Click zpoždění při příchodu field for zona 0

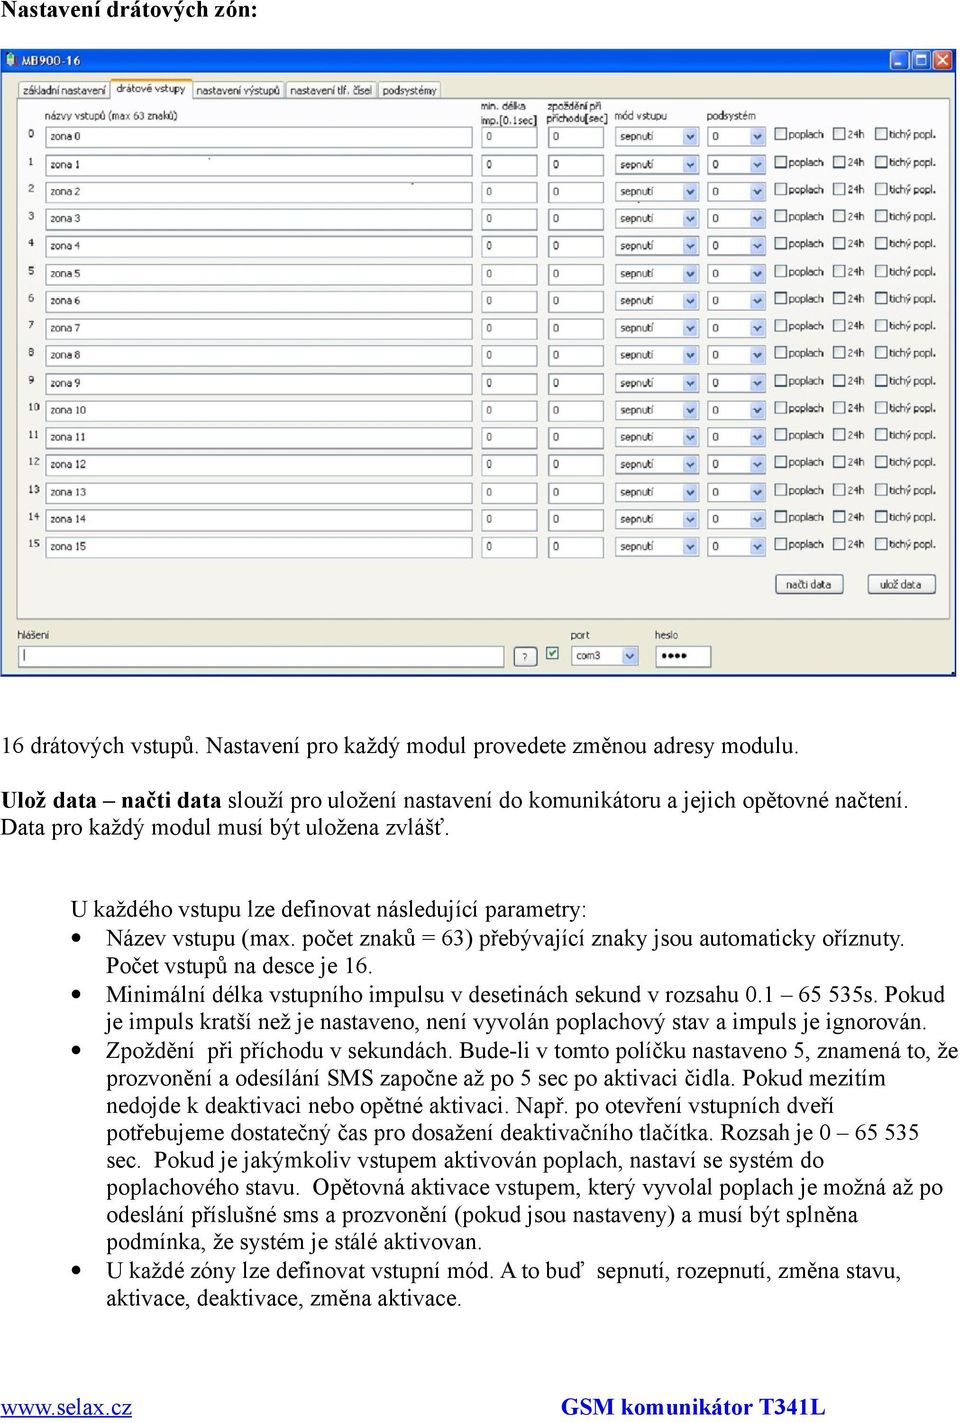click(x=576, y=136)
